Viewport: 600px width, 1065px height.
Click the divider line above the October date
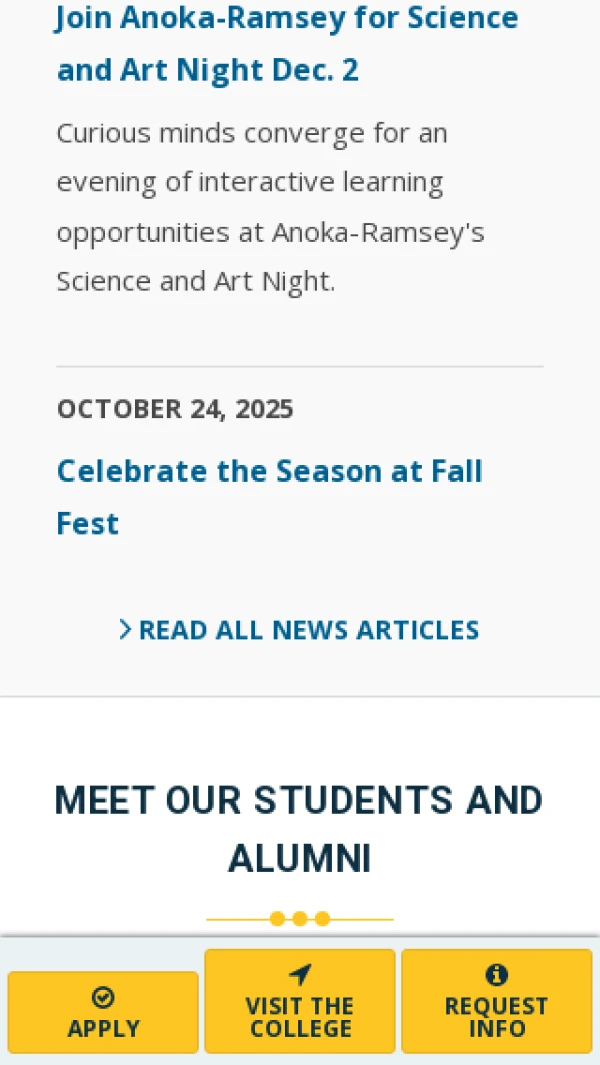click(x=300, y=367)
